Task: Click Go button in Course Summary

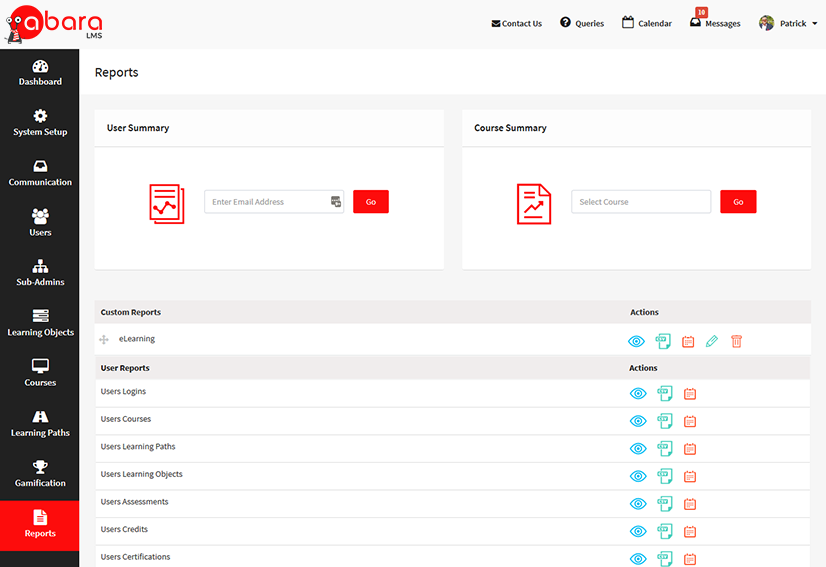Action: tap(738, 202)
